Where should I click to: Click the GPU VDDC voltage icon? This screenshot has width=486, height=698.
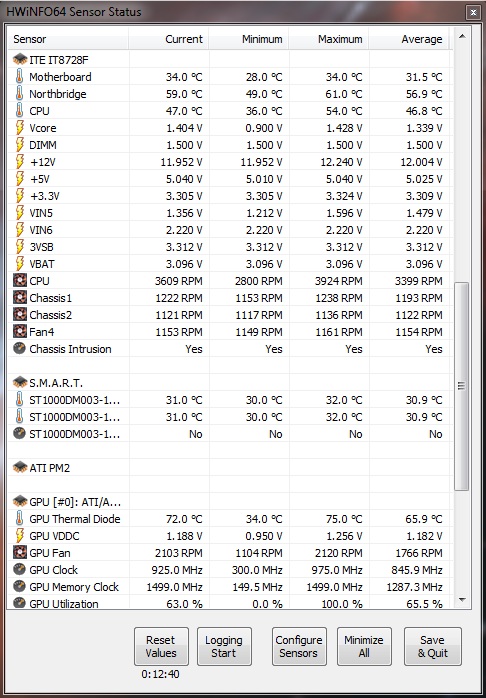pyautogui.click(x=20, y=536)
